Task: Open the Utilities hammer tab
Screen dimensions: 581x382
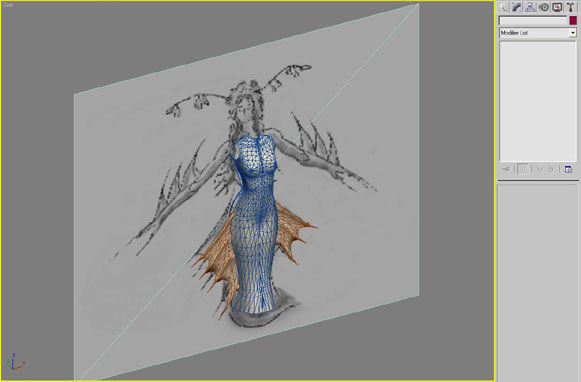Action: [x=571, y=7]
